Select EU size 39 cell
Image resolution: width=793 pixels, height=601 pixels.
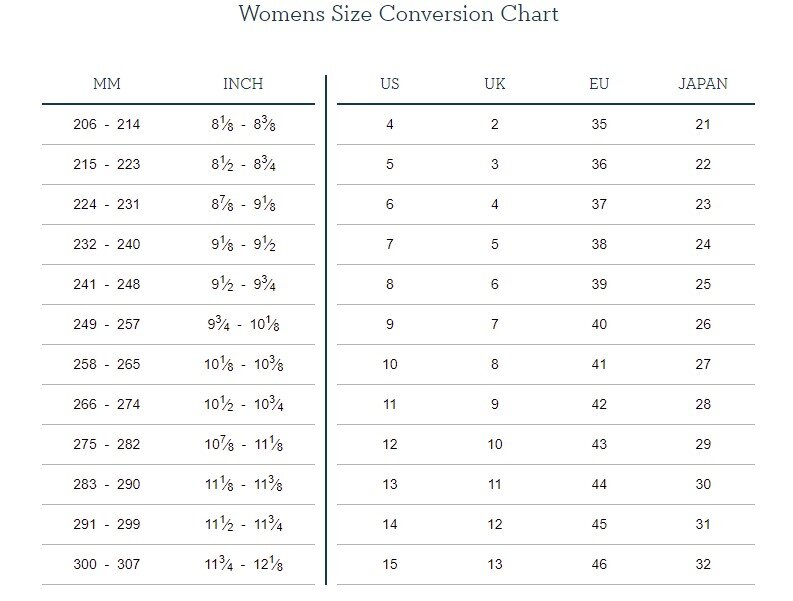[599, 285]
